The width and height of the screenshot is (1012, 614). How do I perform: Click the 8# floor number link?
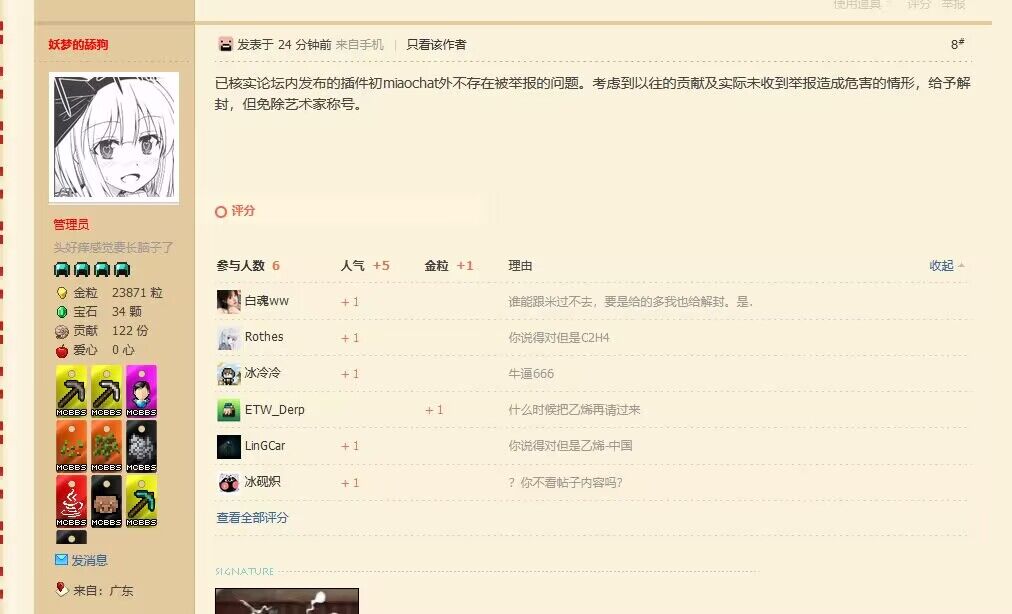click(957, 44)
